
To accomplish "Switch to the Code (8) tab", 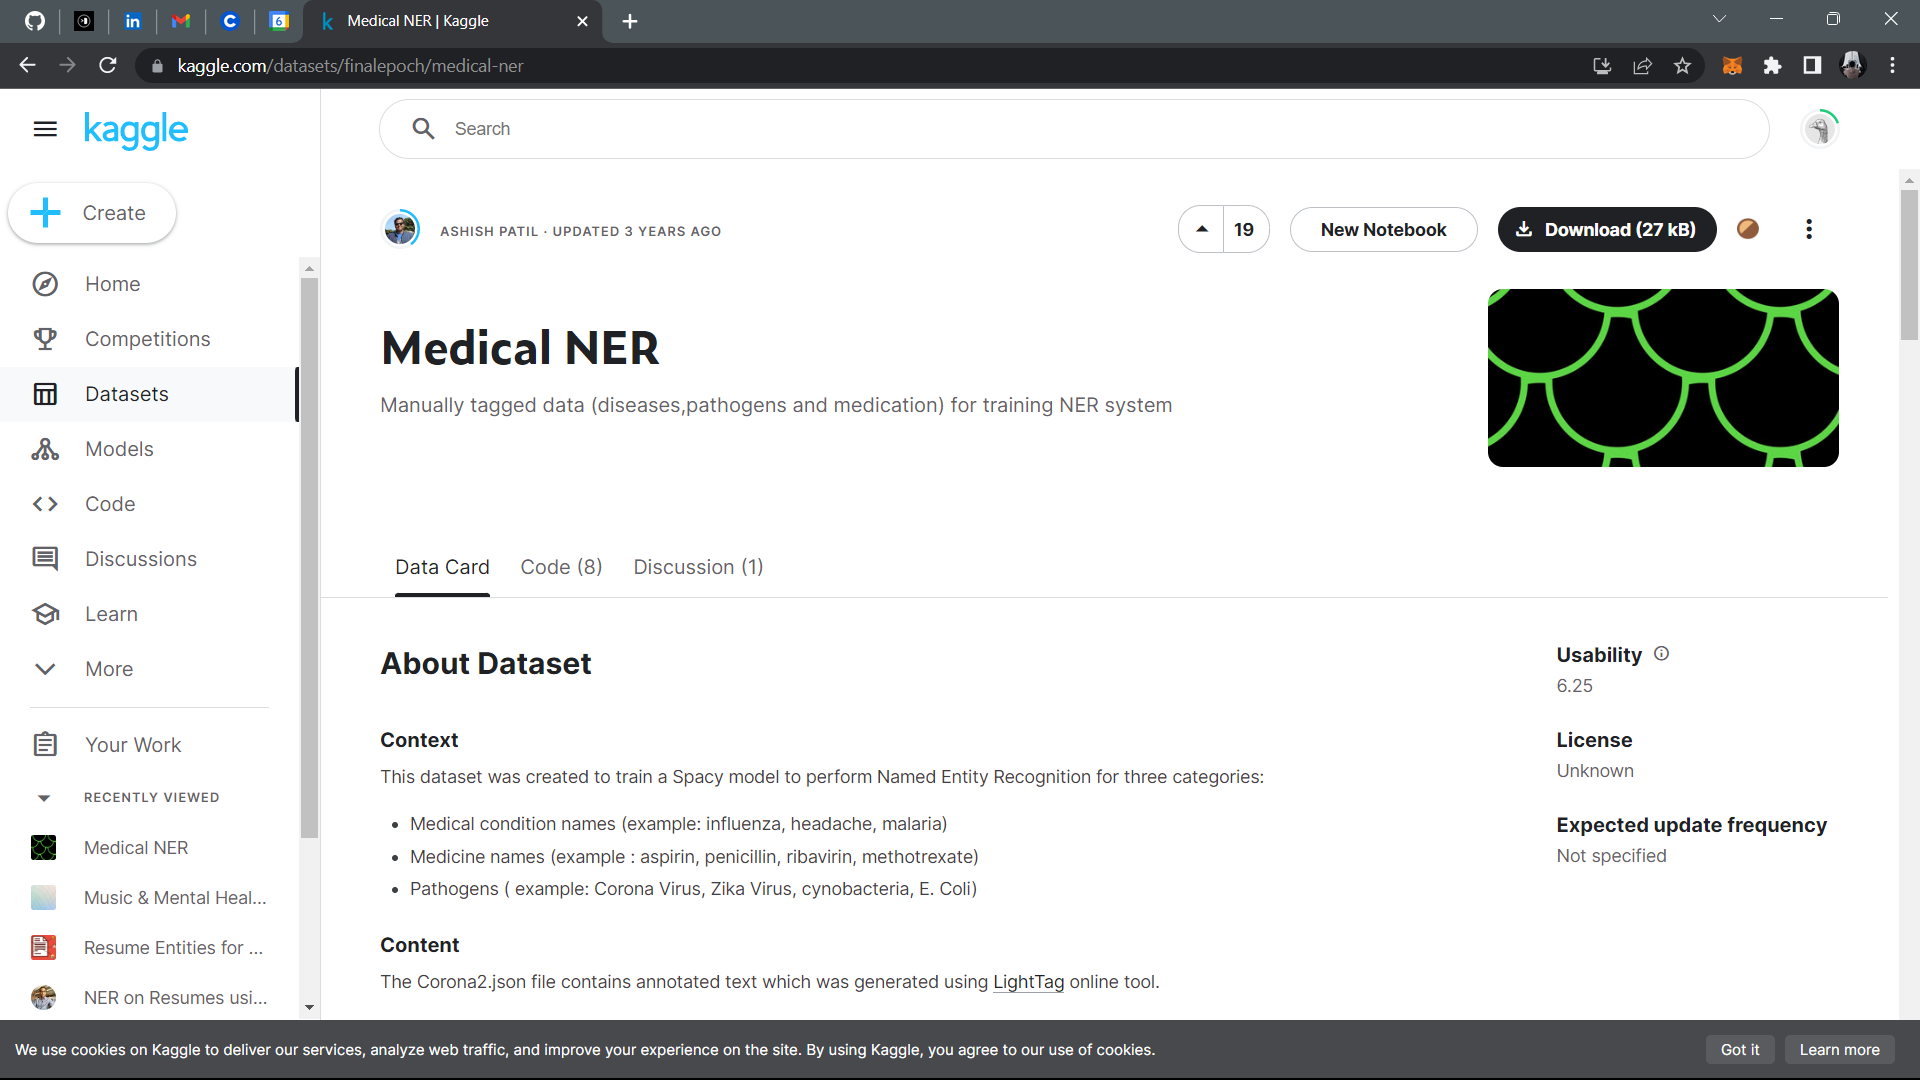I will 561,567.
